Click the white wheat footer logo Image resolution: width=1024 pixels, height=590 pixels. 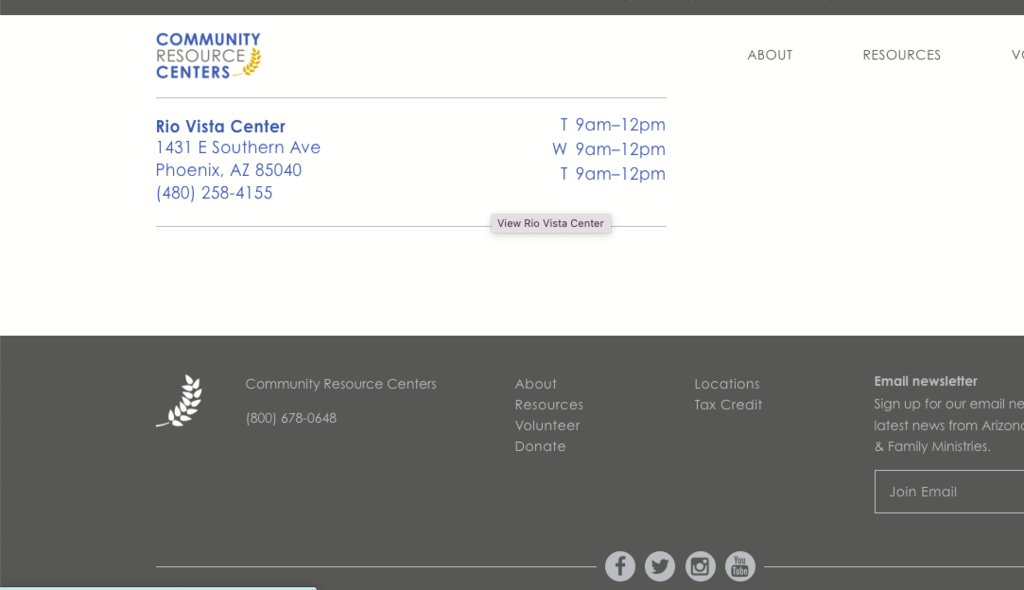[x=180, y=402]
